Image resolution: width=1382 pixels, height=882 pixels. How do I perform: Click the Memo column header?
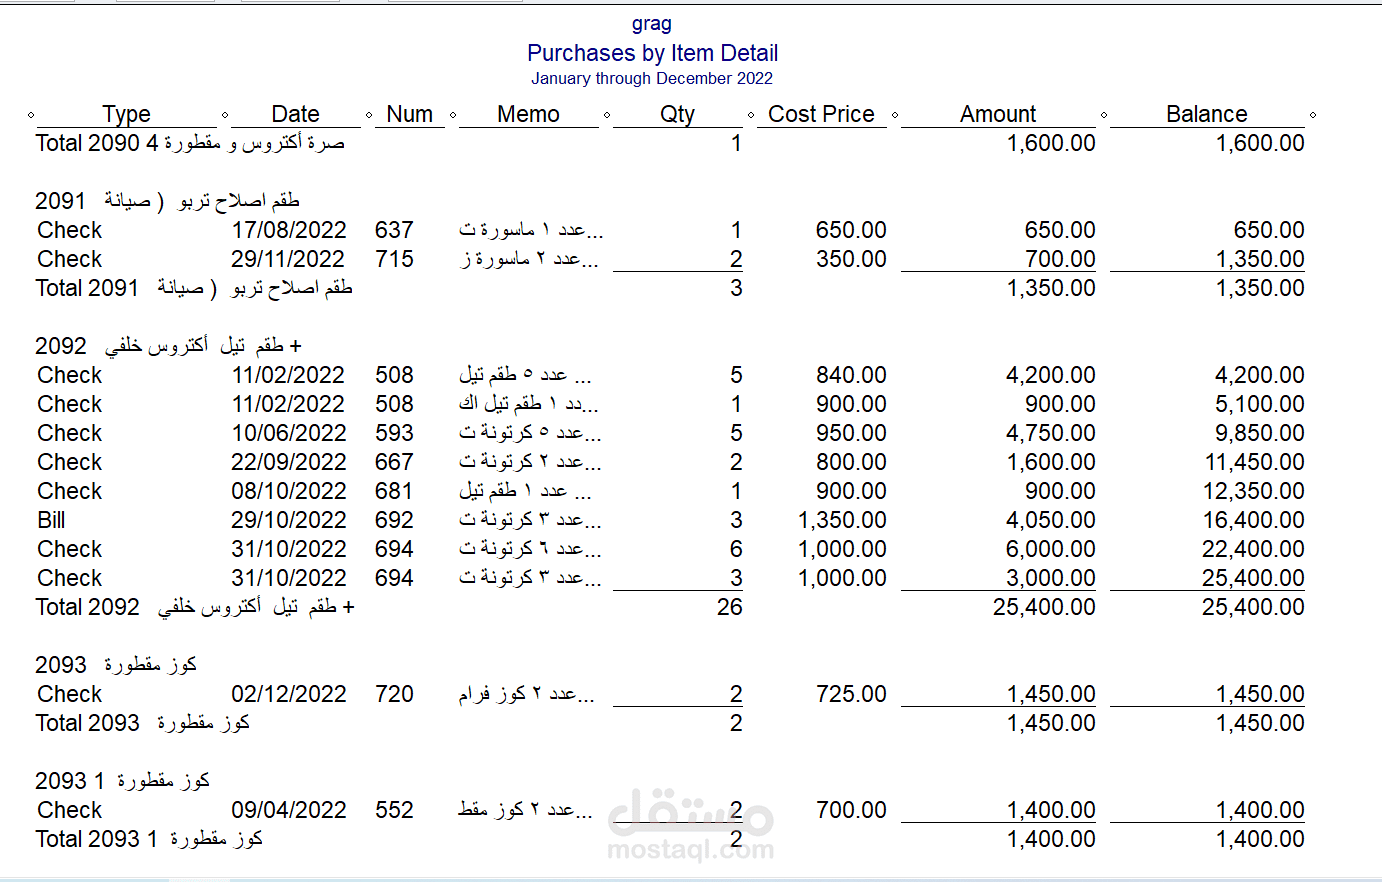tap(528, 114)
